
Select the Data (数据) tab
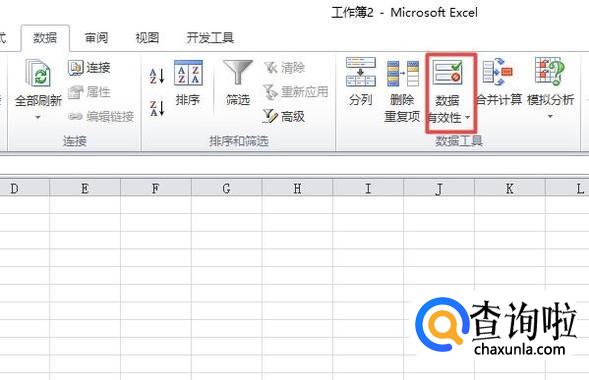tap(45, 38)
